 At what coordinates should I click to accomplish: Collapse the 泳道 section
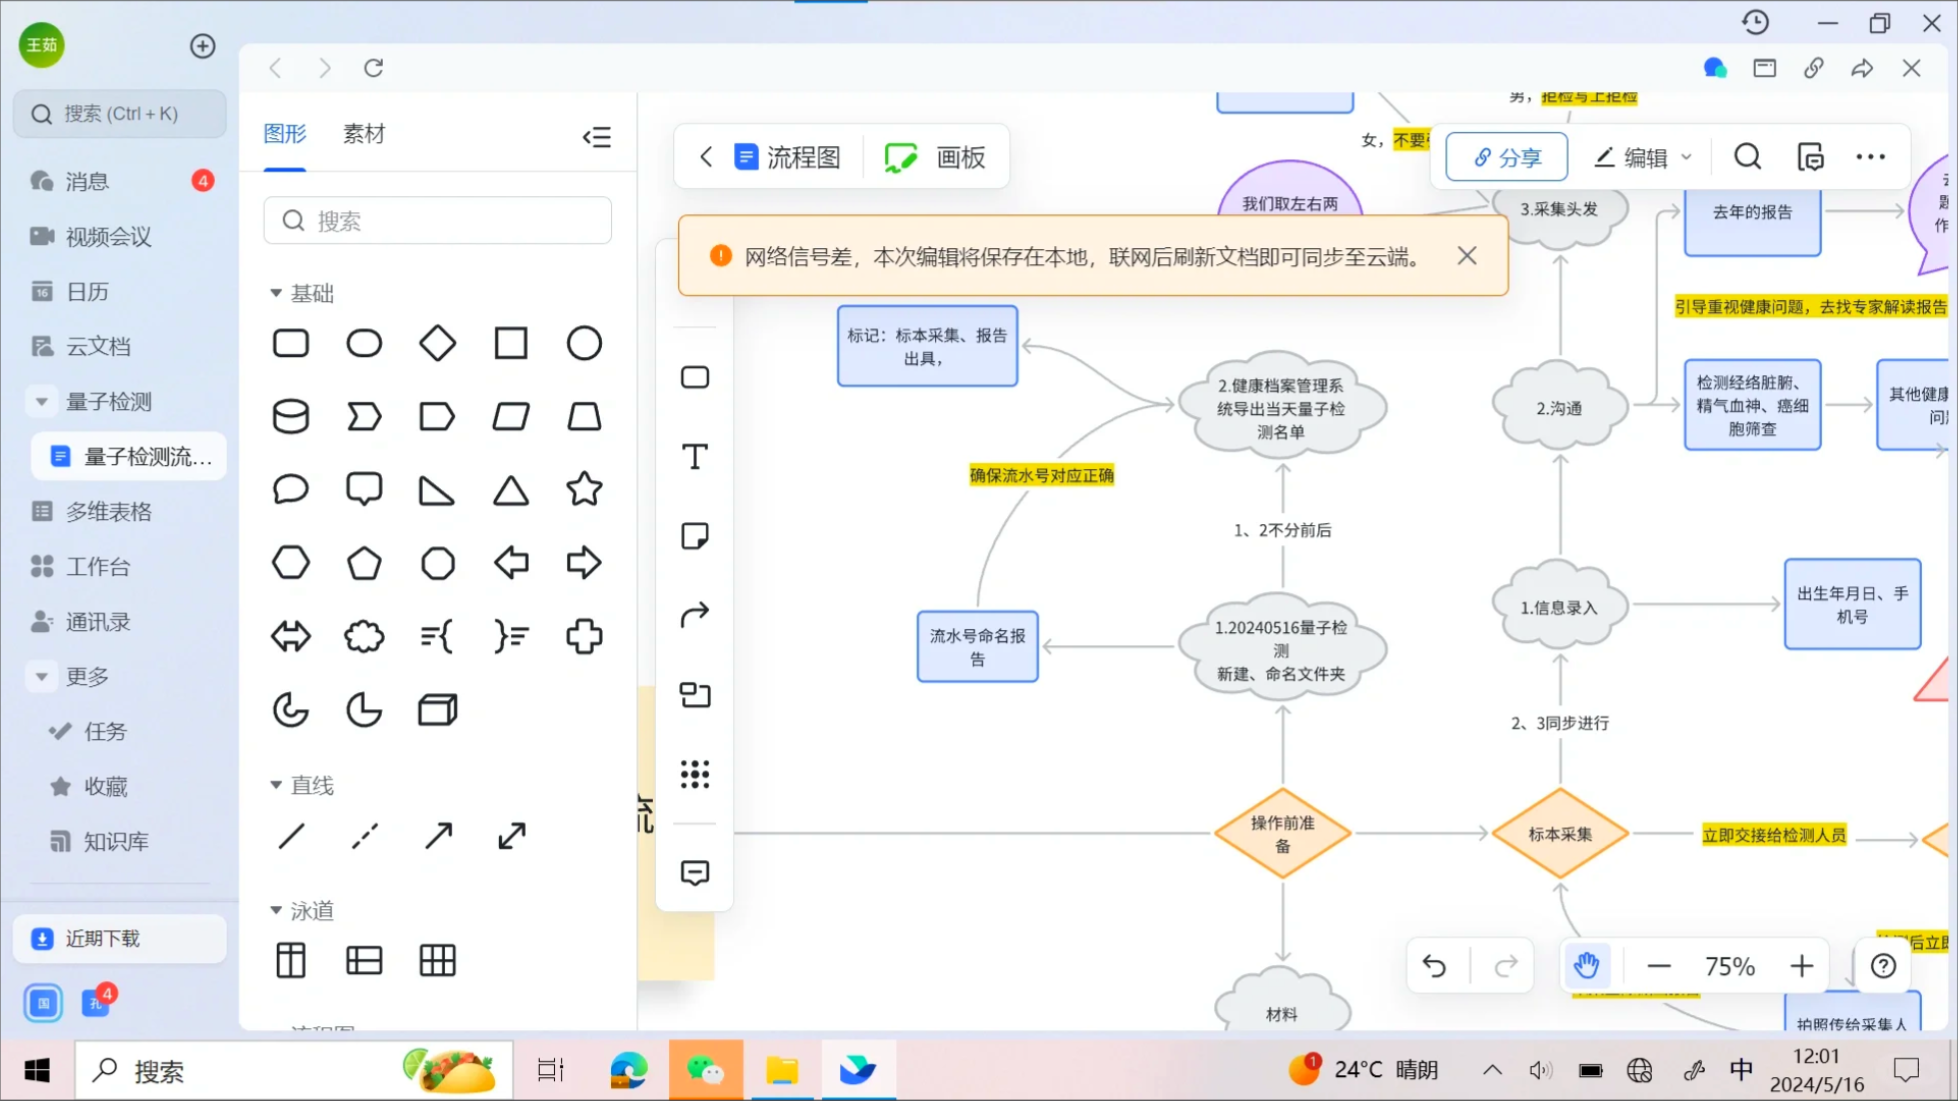[276, 910]
